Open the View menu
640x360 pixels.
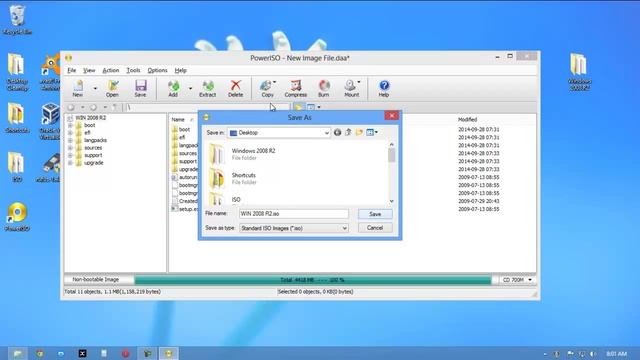tap(89, 71)
